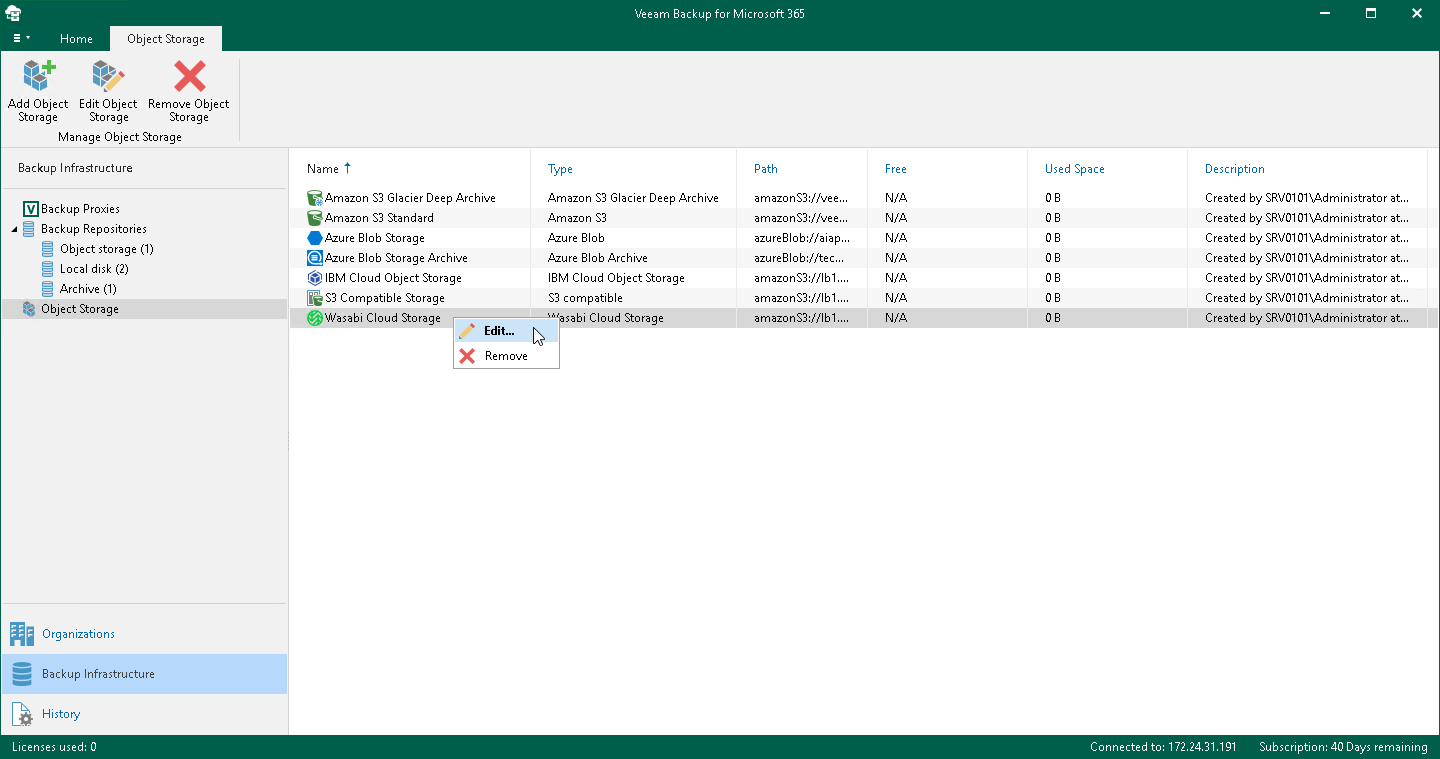Click the Azure Blob Storage hexagon icon
The image size is (1440, 759).
(x=315, y=238)
